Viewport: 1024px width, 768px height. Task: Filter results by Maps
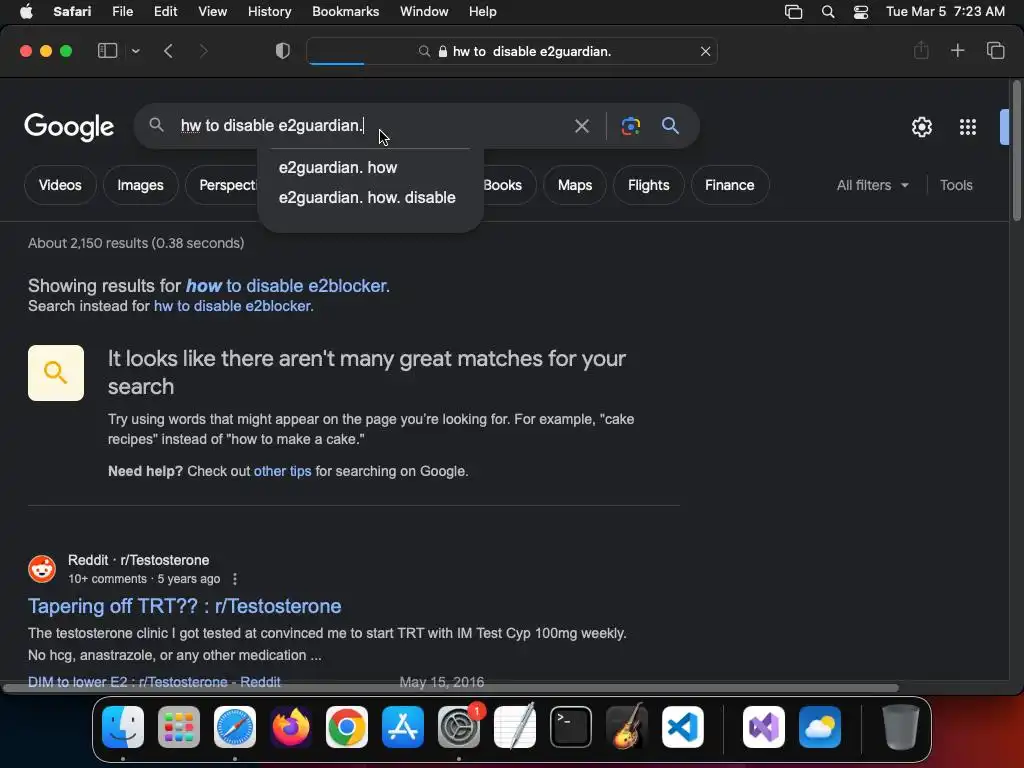tap(575, 185)
